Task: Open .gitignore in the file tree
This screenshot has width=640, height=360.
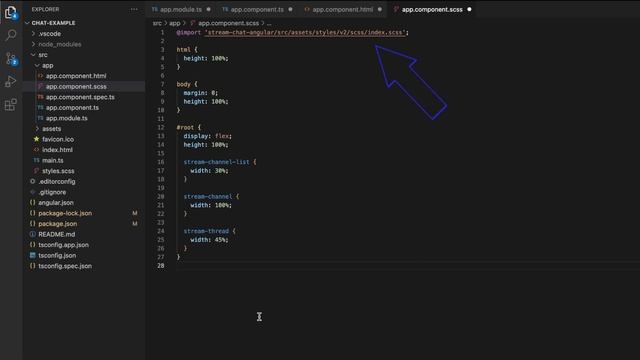Action: tap(52, 192)
